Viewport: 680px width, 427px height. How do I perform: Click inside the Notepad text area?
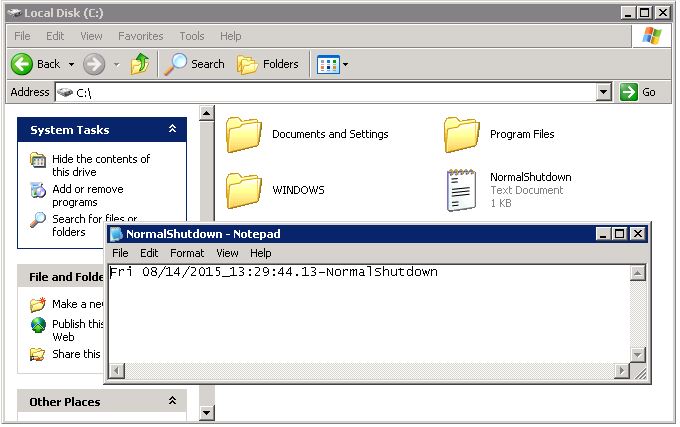pos(369,314)
